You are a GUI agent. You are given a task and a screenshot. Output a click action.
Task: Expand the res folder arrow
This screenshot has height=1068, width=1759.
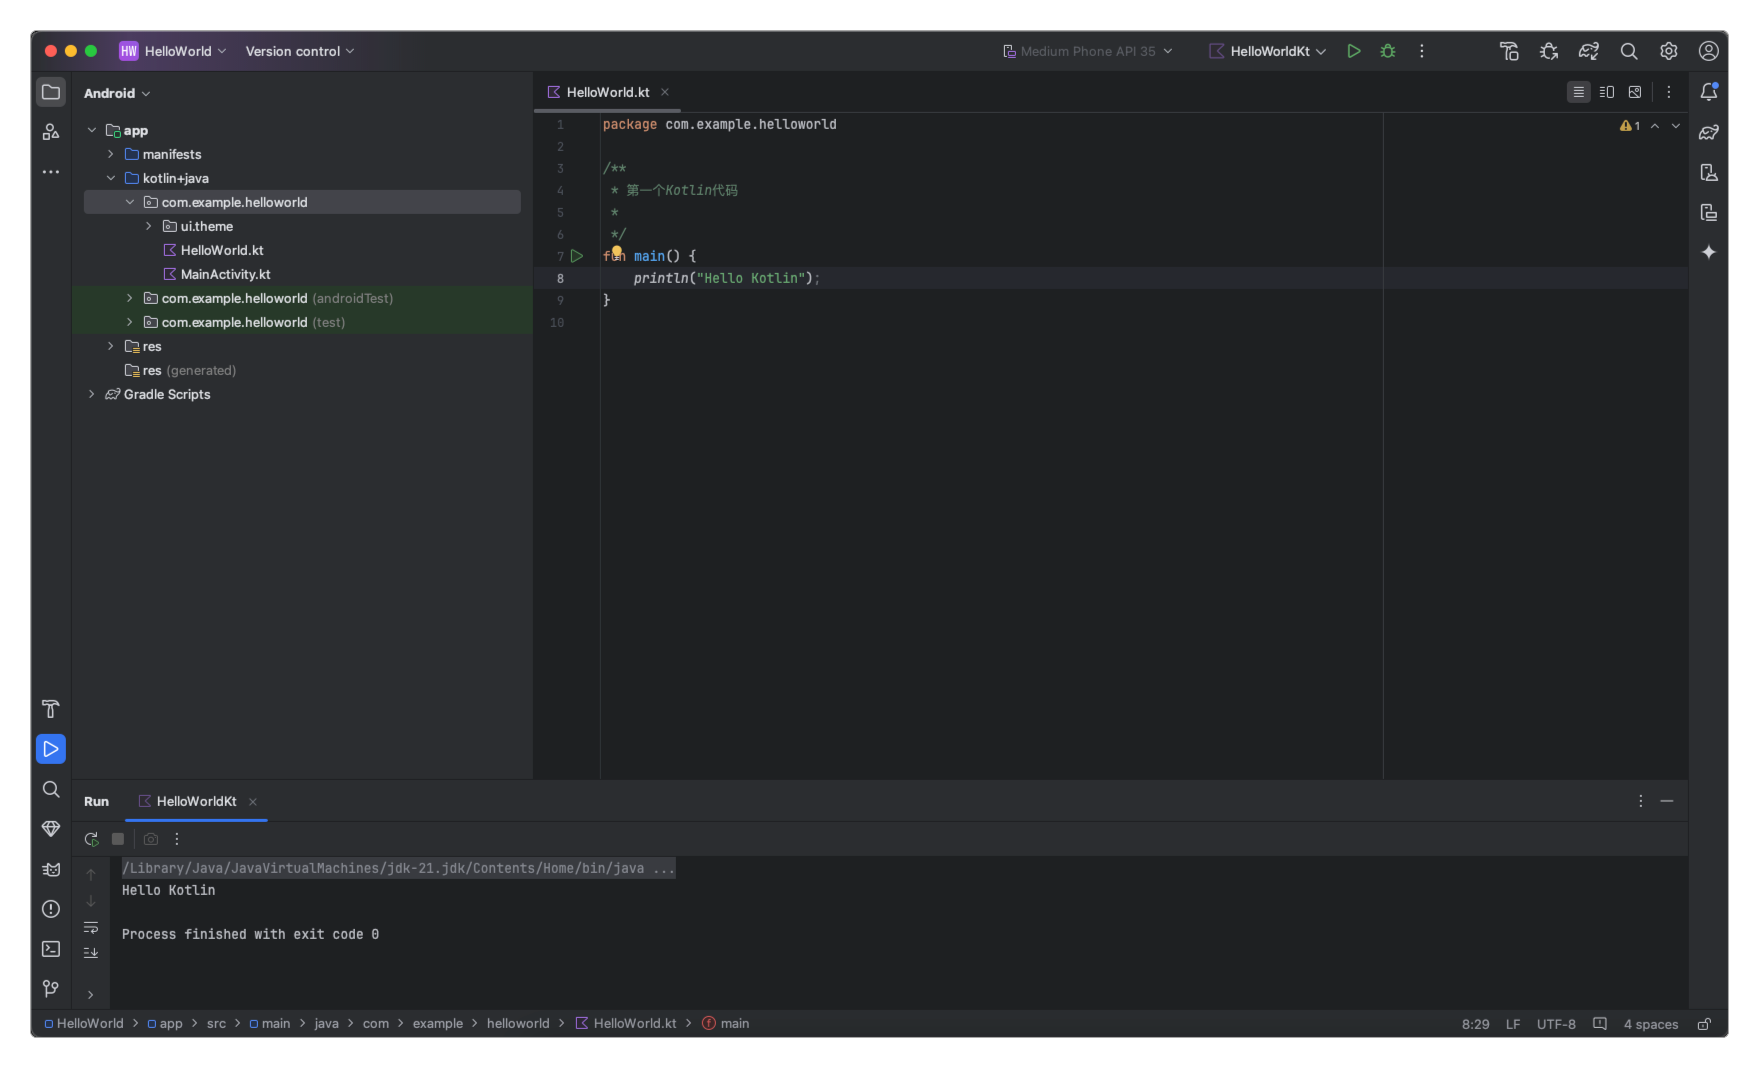tap(110, 346)
